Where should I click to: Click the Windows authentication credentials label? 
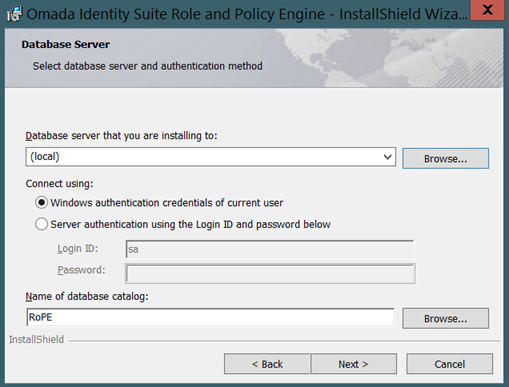167,203
